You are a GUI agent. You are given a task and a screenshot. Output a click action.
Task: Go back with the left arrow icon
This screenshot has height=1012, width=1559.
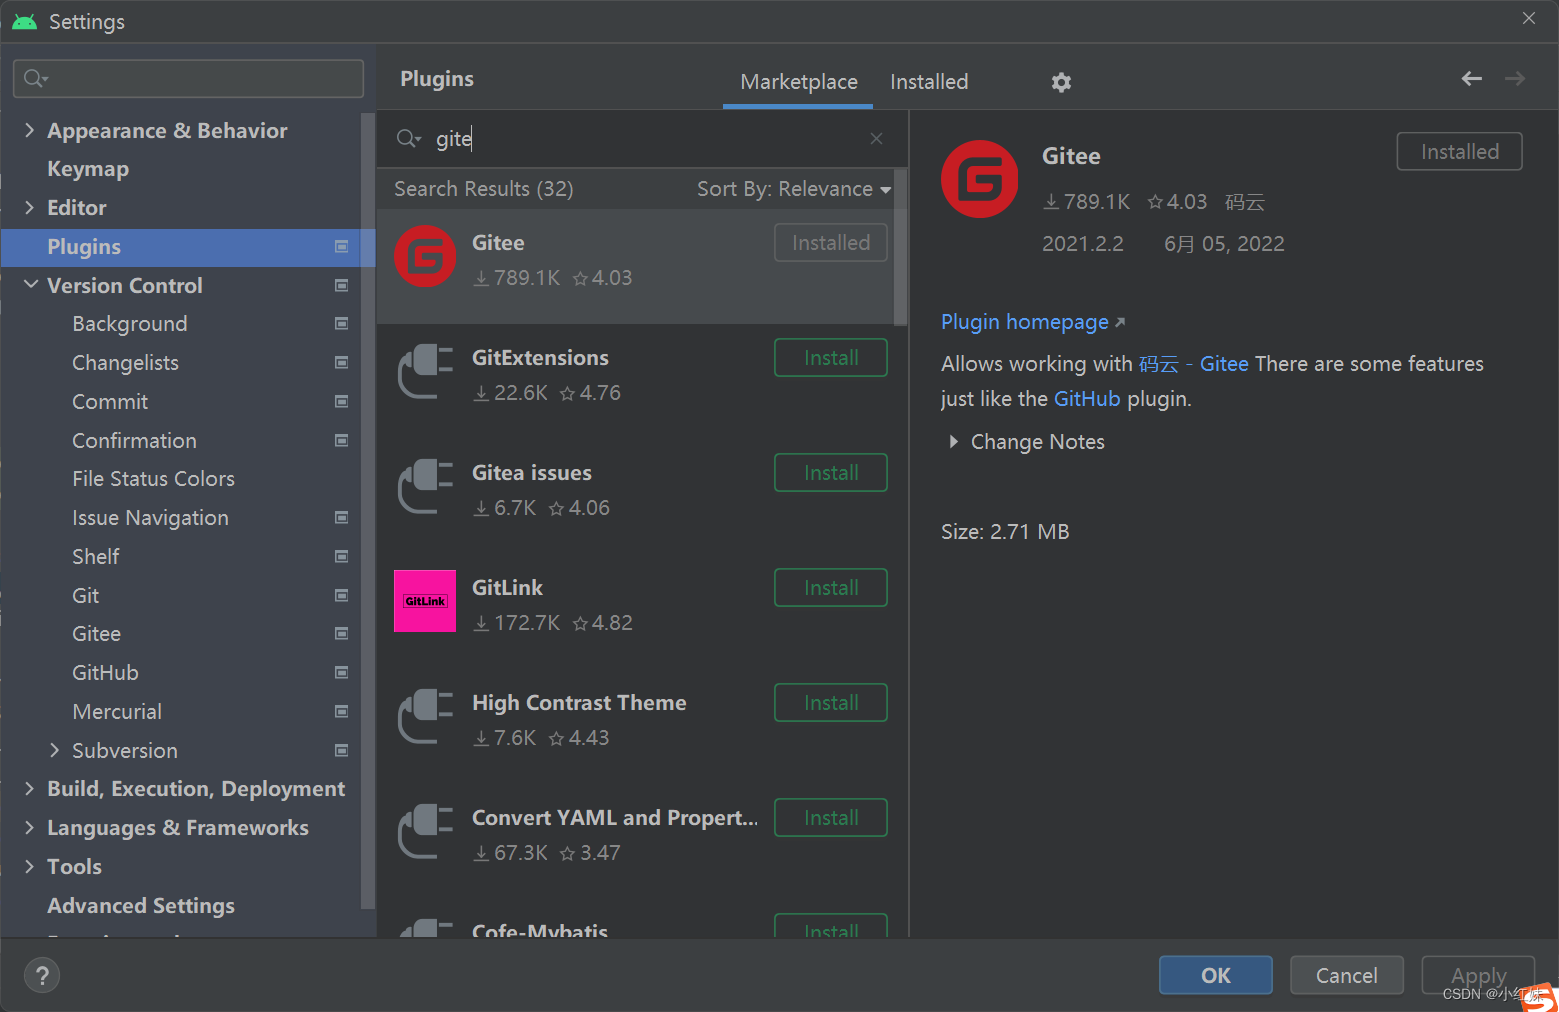pyautogui.click(x=1471, y=78)
